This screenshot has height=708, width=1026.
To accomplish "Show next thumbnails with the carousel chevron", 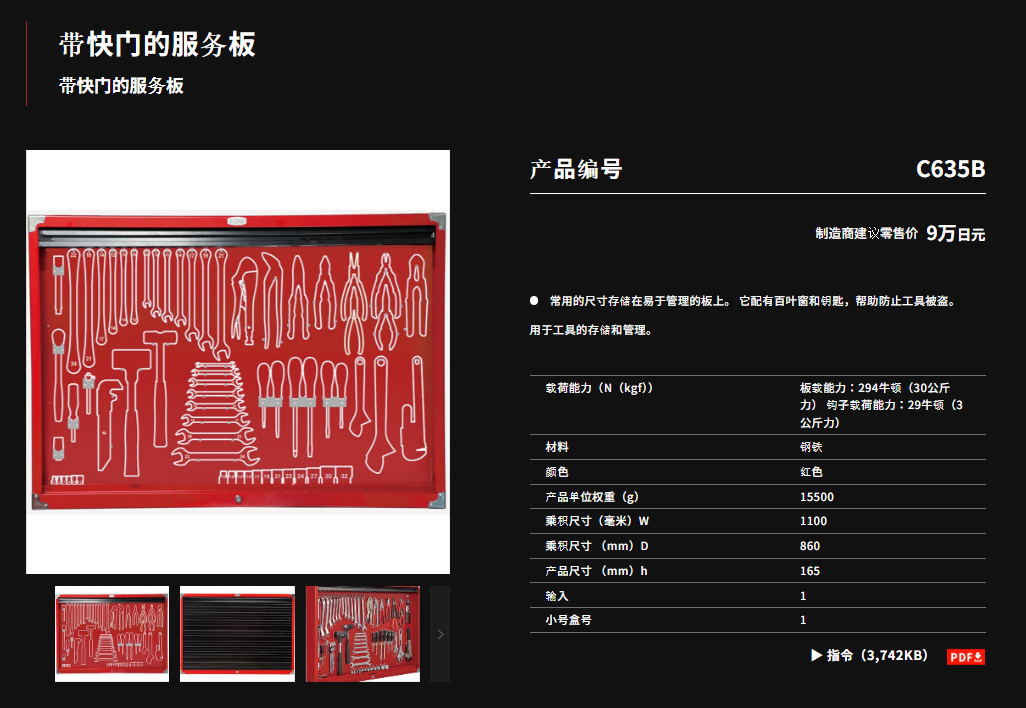I will pos(440,634).
